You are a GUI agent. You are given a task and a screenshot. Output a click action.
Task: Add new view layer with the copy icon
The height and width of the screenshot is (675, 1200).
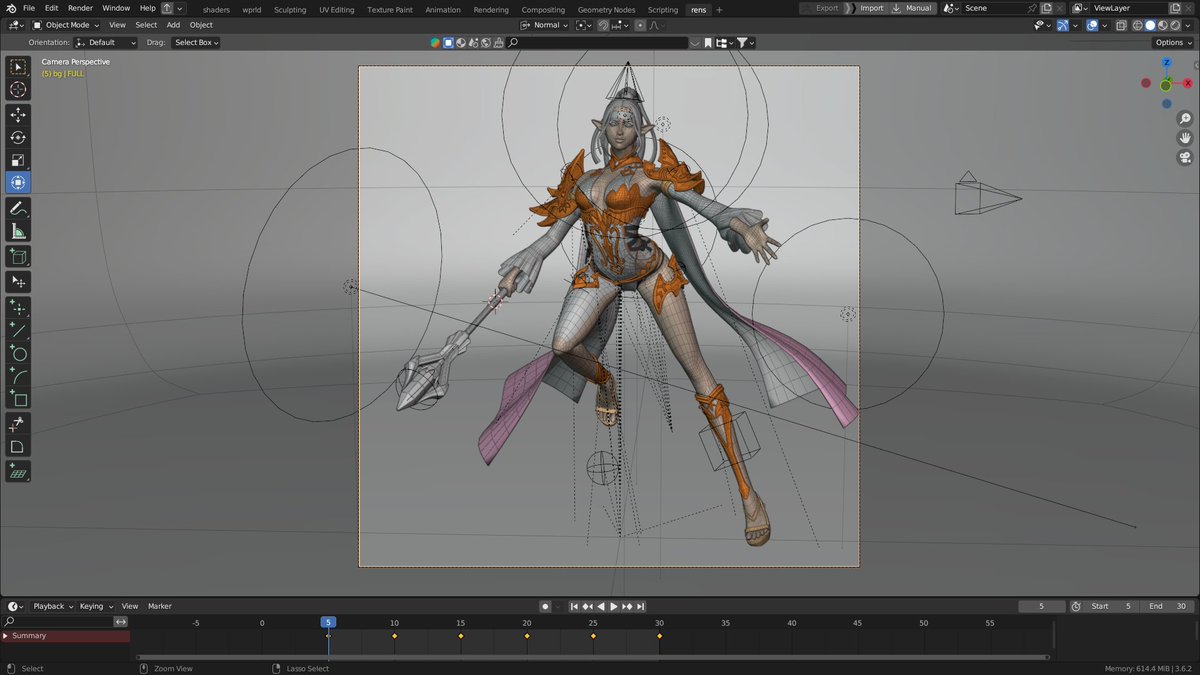(1175, 8)
